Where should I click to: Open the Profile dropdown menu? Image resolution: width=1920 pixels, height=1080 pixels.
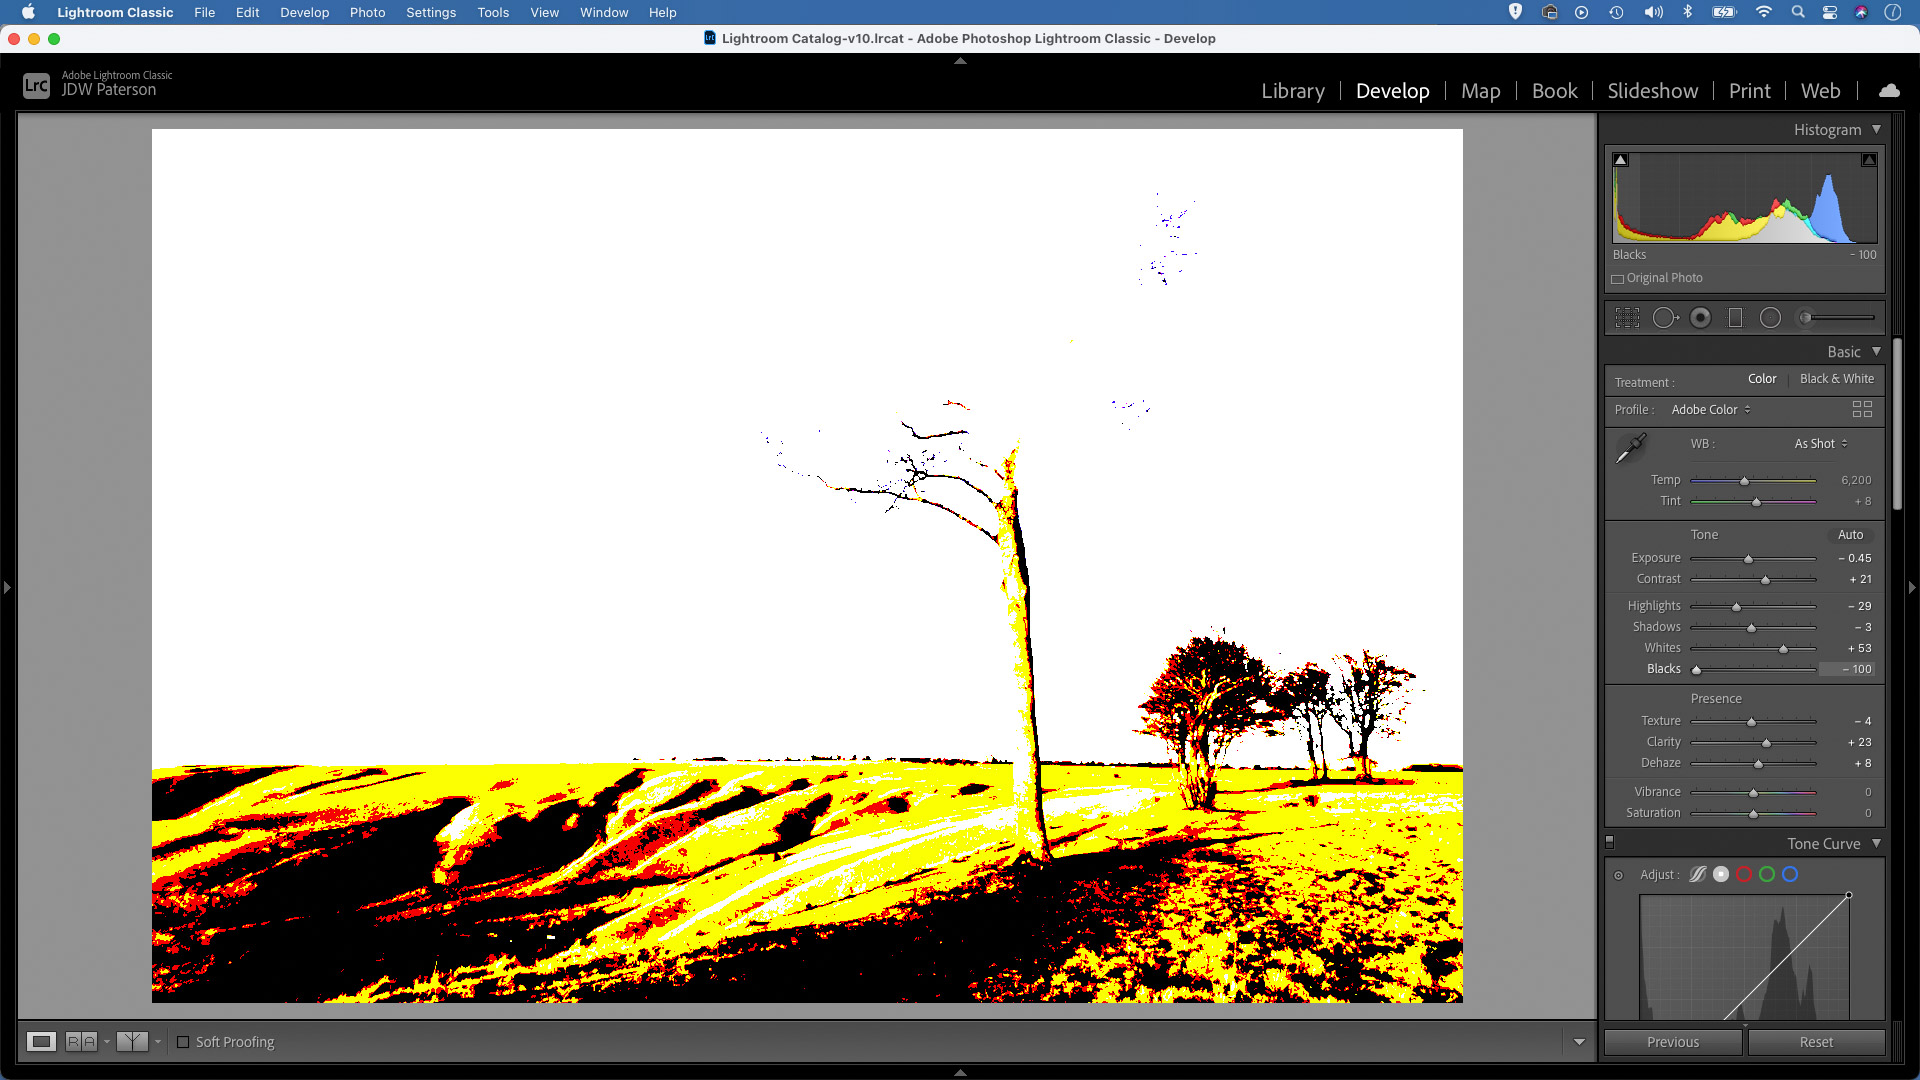tap(1710, 409)
